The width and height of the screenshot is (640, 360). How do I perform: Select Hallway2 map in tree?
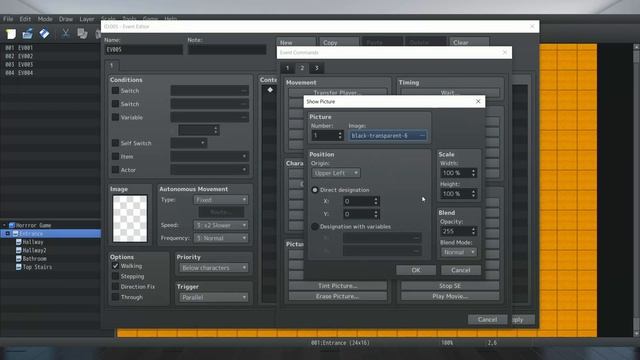pos(34,250)
